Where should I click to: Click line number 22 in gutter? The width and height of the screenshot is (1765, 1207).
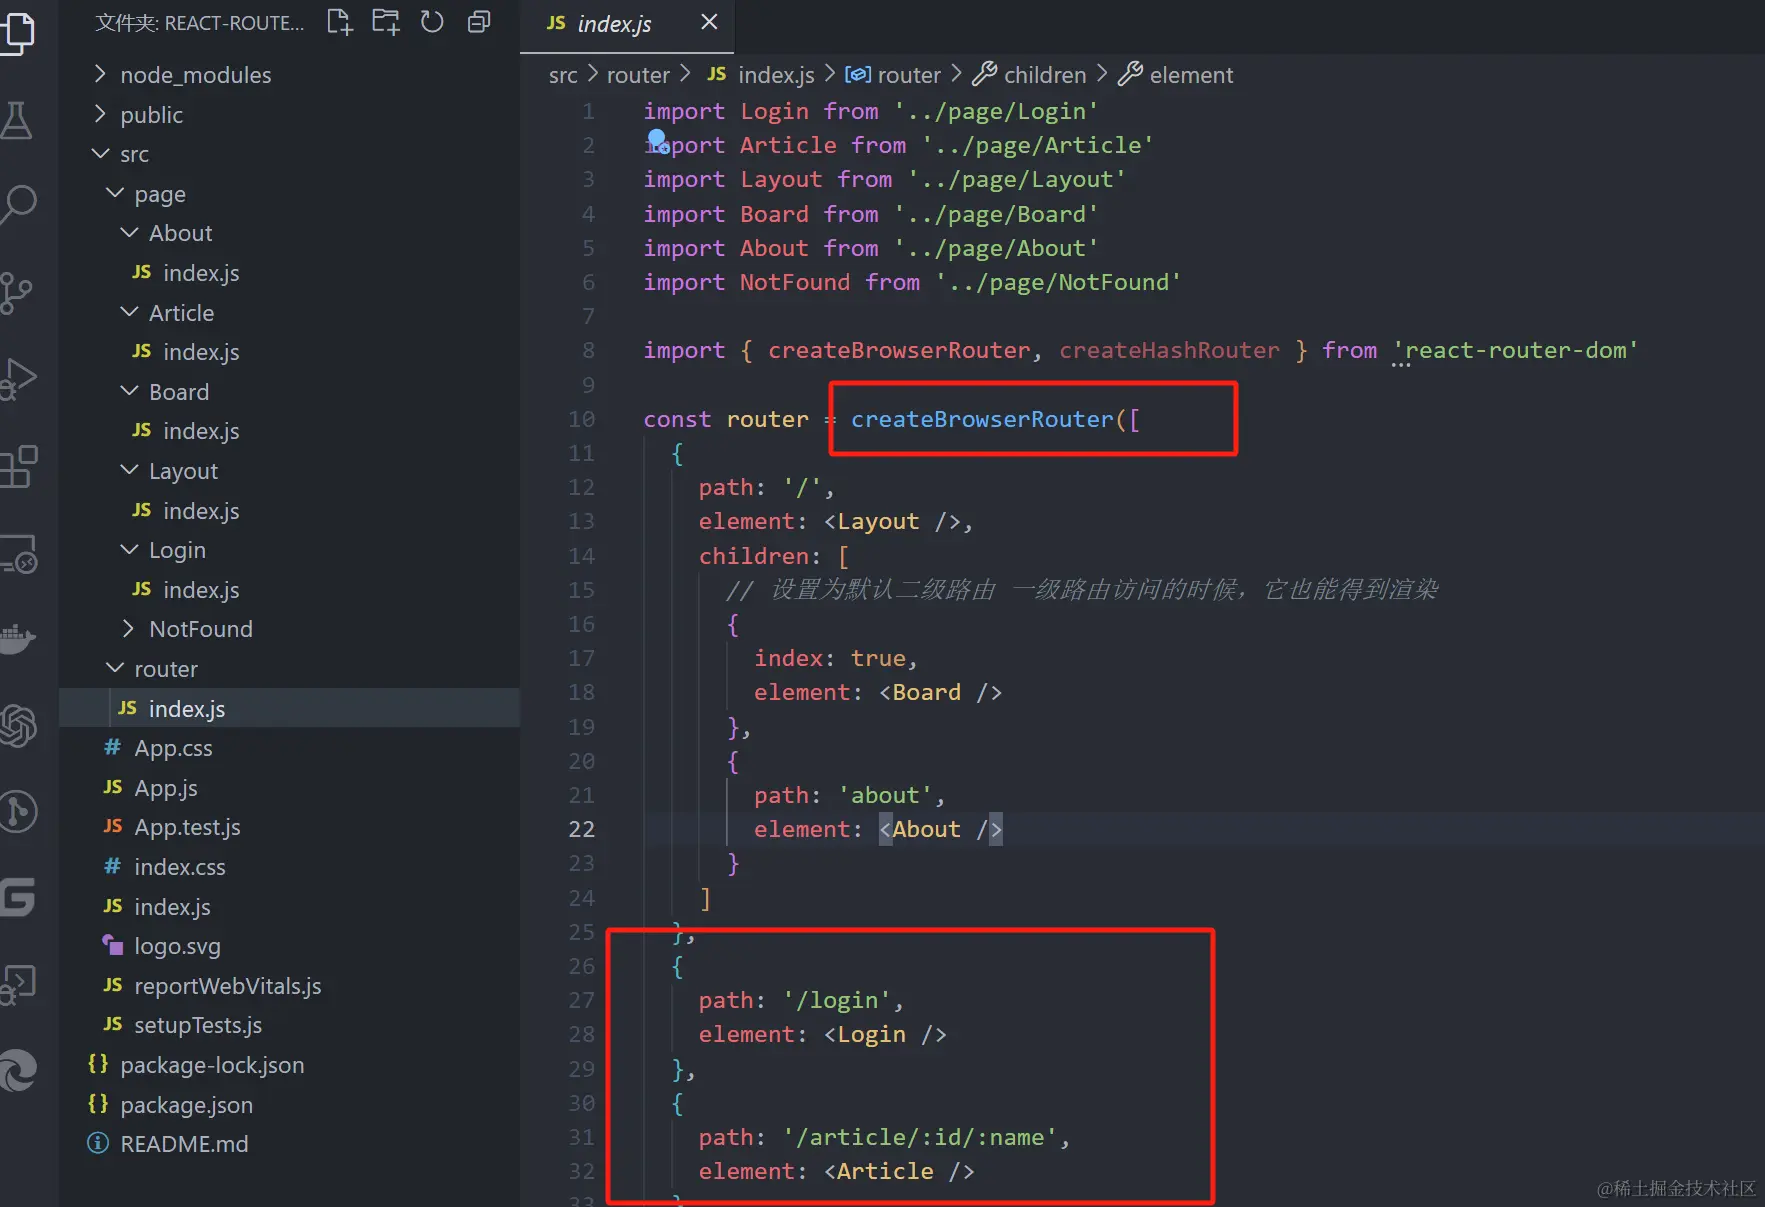point(582,829)
